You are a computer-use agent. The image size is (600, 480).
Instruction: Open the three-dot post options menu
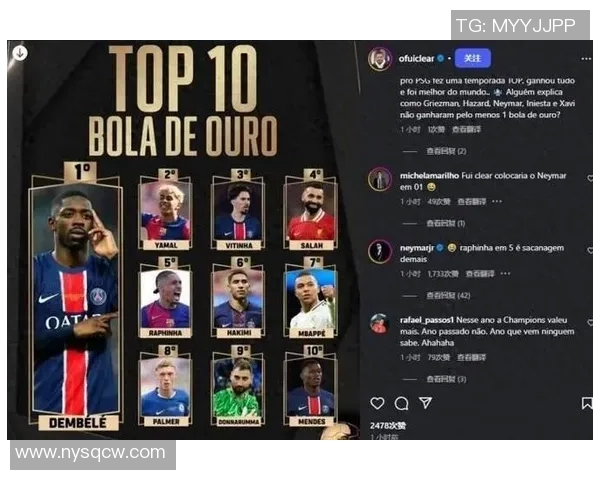click(x=586, y=59)
